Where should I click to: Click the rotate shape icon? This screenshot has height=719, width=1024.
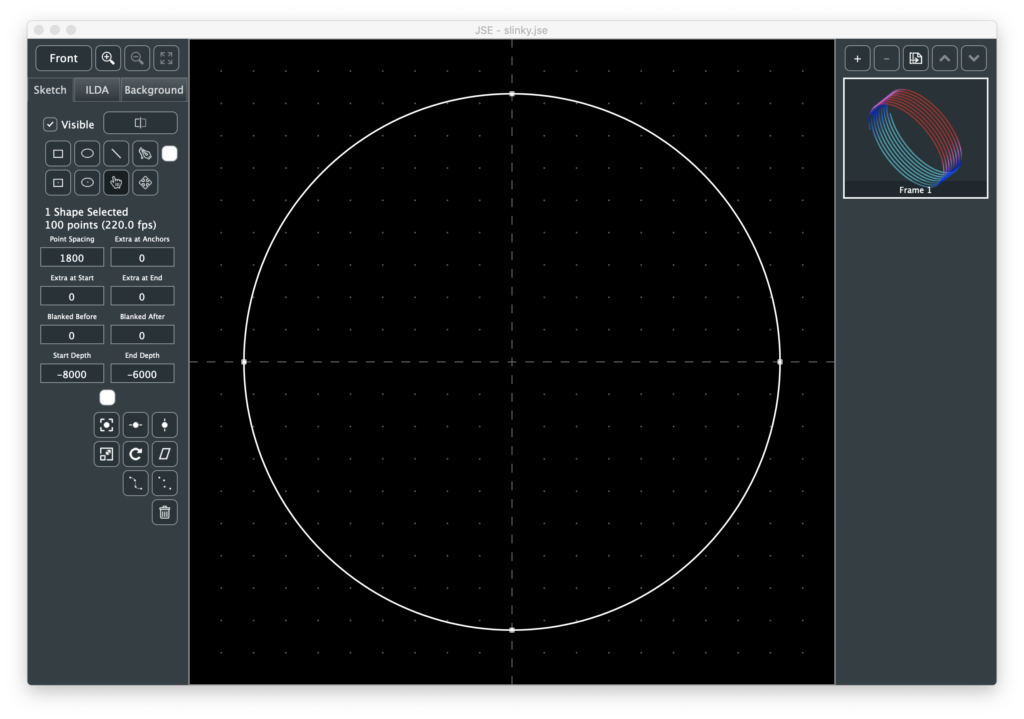(x=136, y=454)
